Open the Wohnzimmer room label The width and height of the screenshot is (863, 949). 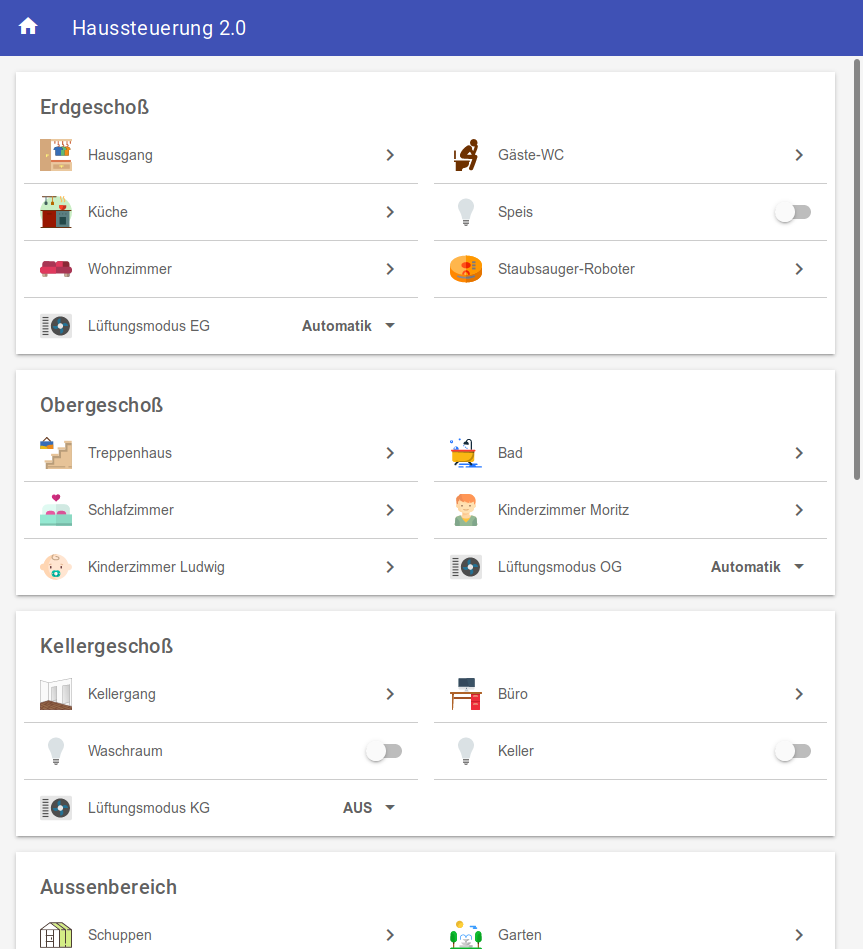pyautogui.click(x=130, y=269)
